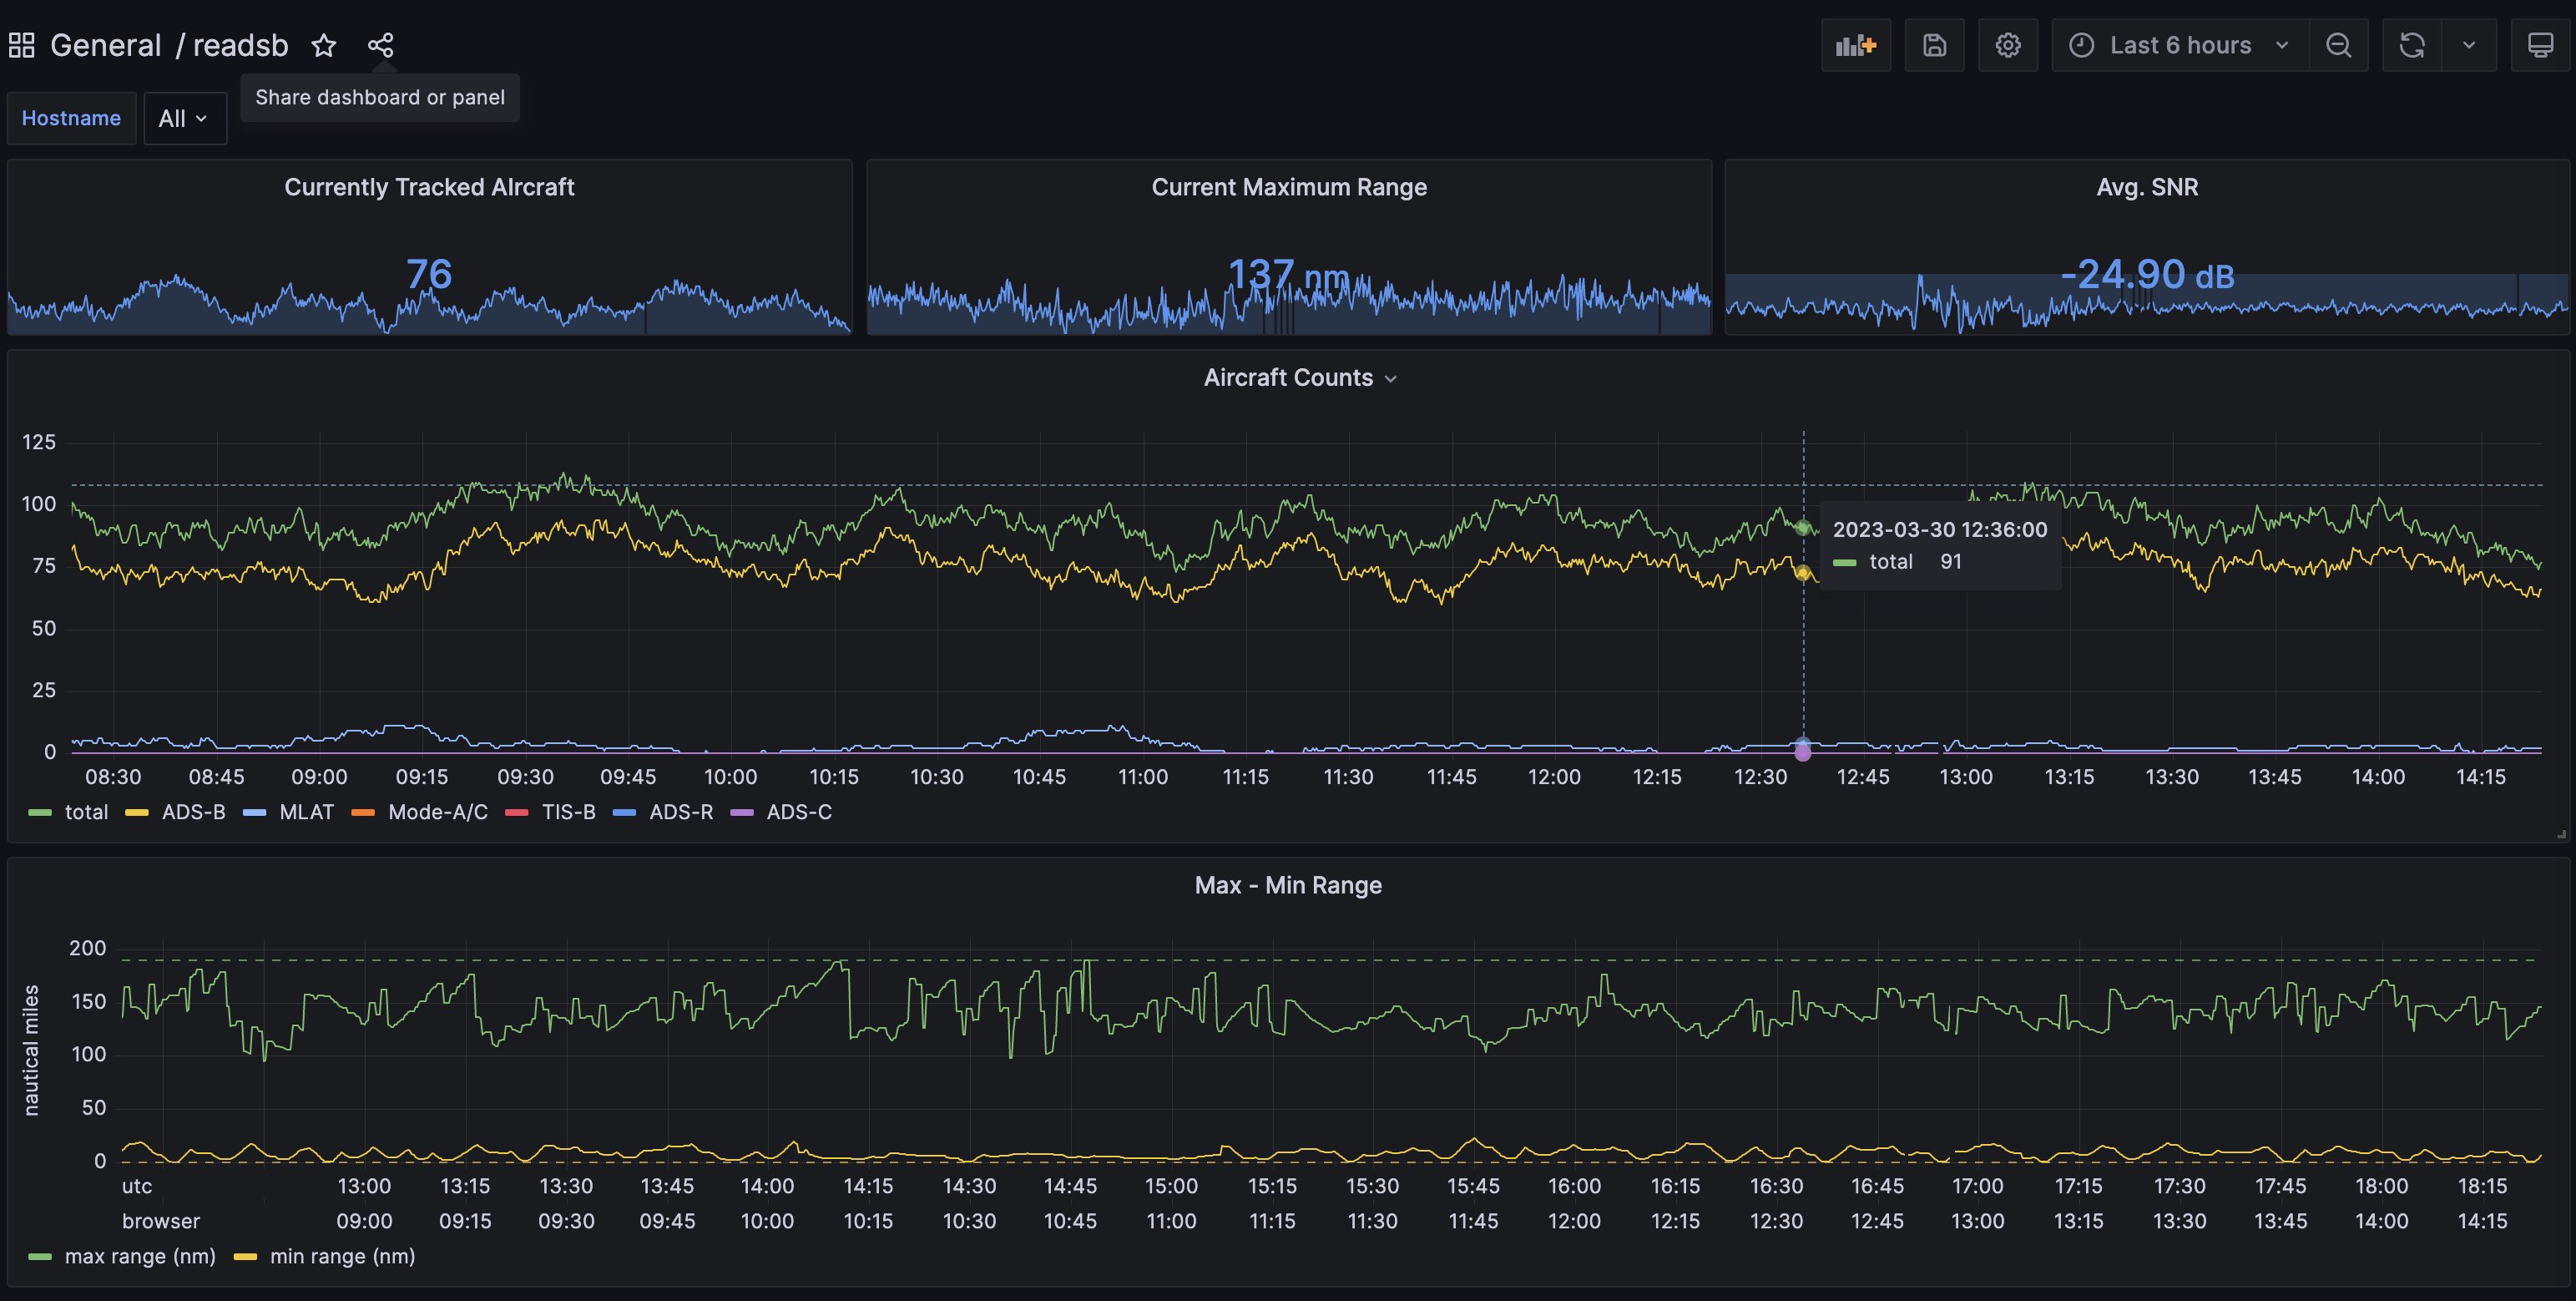Image resolution: width=2576 pixels, height=1301 pixels.
Task: Click the General folder breadcrumb link
Action: point(105,45)
